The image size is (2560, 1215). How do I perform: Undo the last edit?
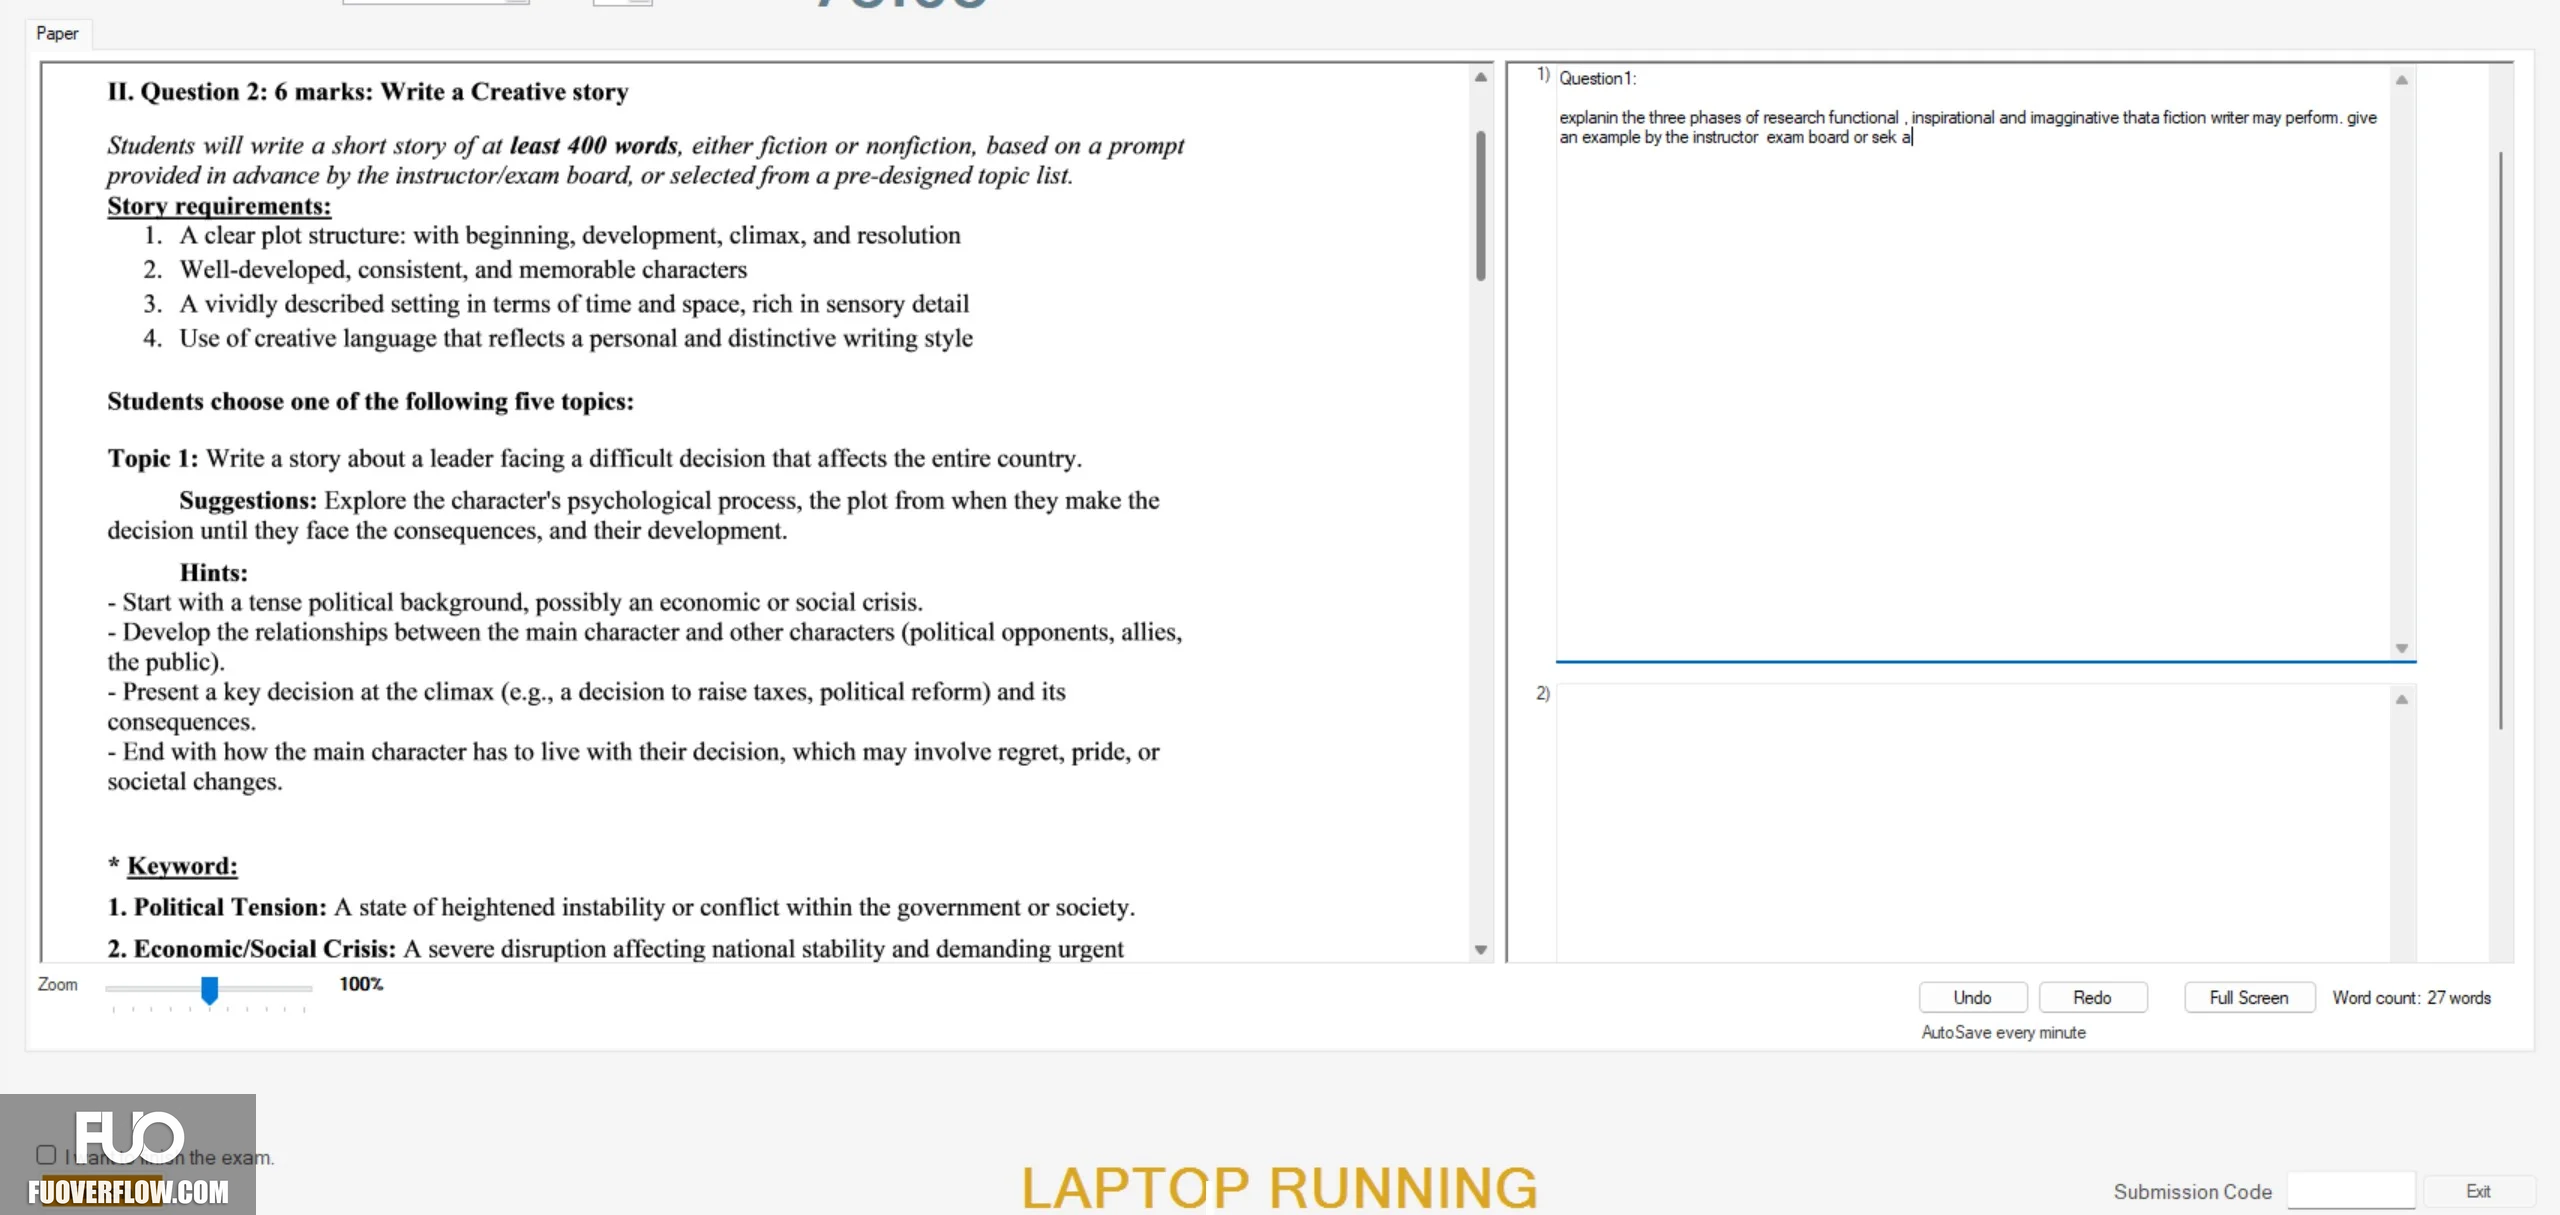pos(1972,997)
